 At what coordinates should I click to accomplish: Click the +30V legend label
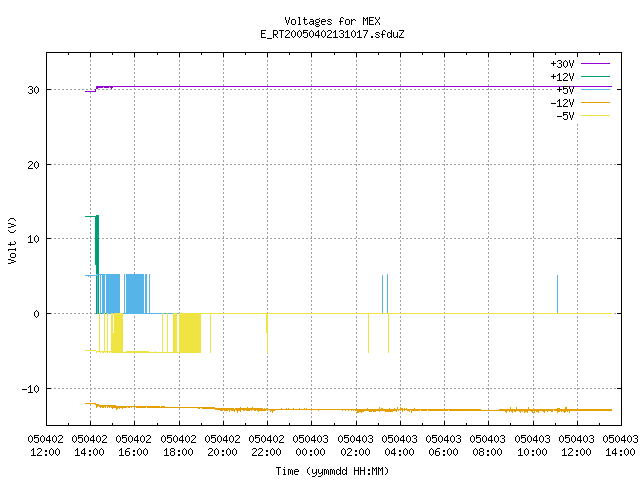point(562,64)
